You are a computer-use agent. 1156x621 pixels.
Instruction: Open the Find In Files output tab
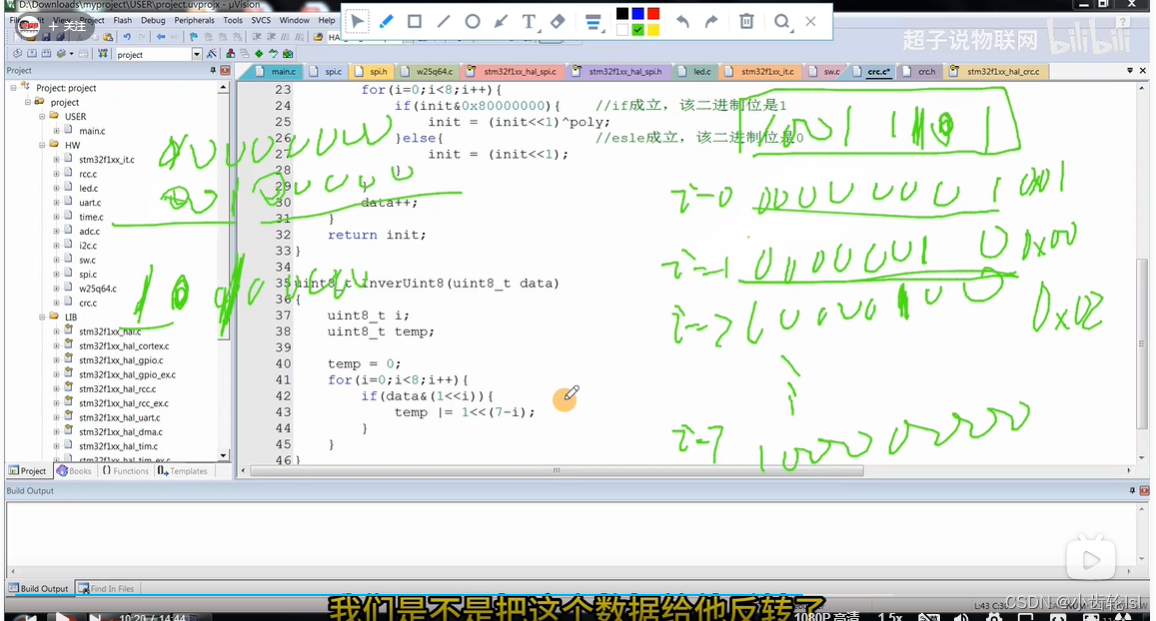point(107,589)
